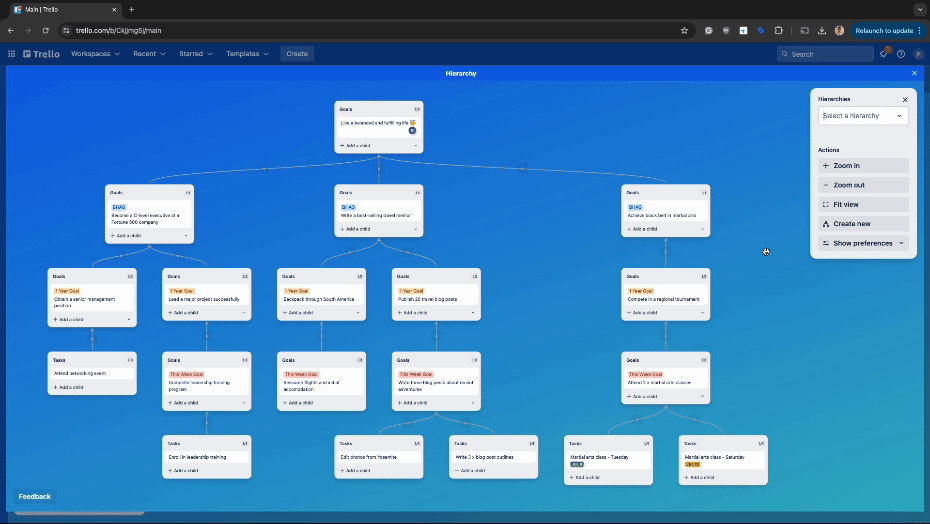This screenshot has height=524, width=930.
Task: Open the Trello account avatar
Action: (918, 54)
